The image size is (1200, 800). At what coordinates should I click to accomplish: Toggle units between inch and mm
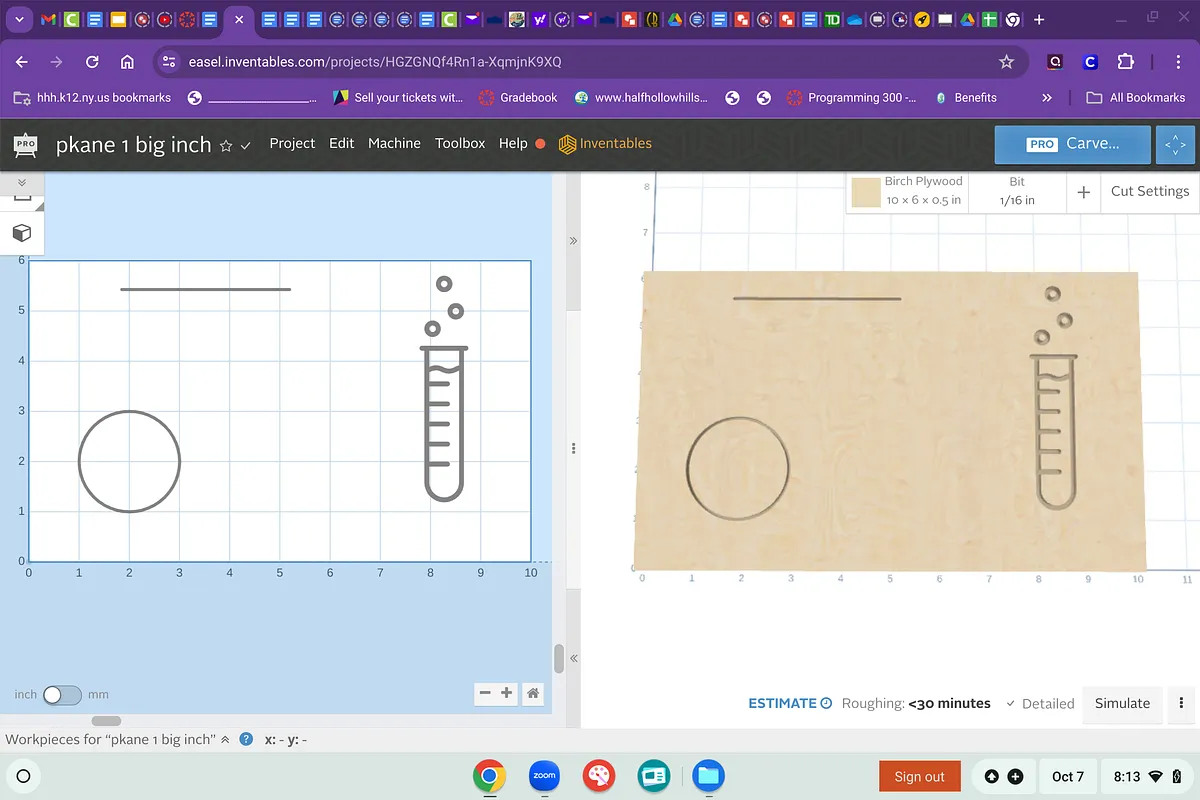tap(61, 694)
